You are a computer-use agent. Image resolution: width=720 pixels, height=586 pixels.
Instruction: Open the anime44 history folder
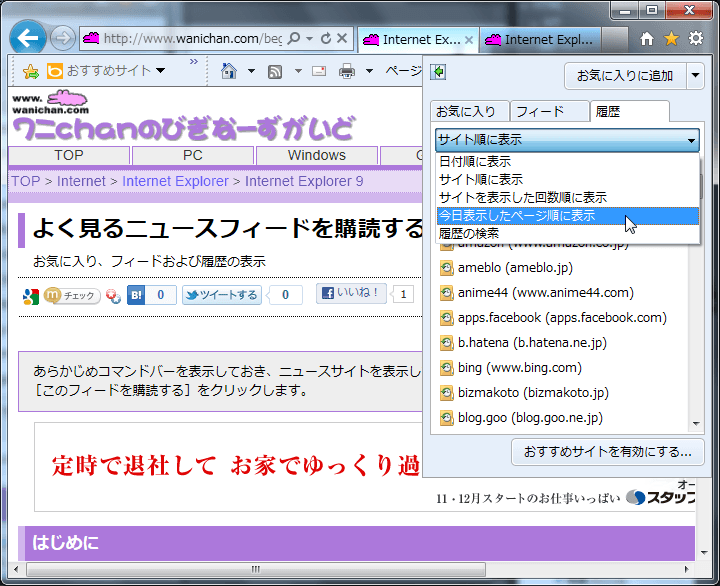pyautogui.click(x=546, y=293)
